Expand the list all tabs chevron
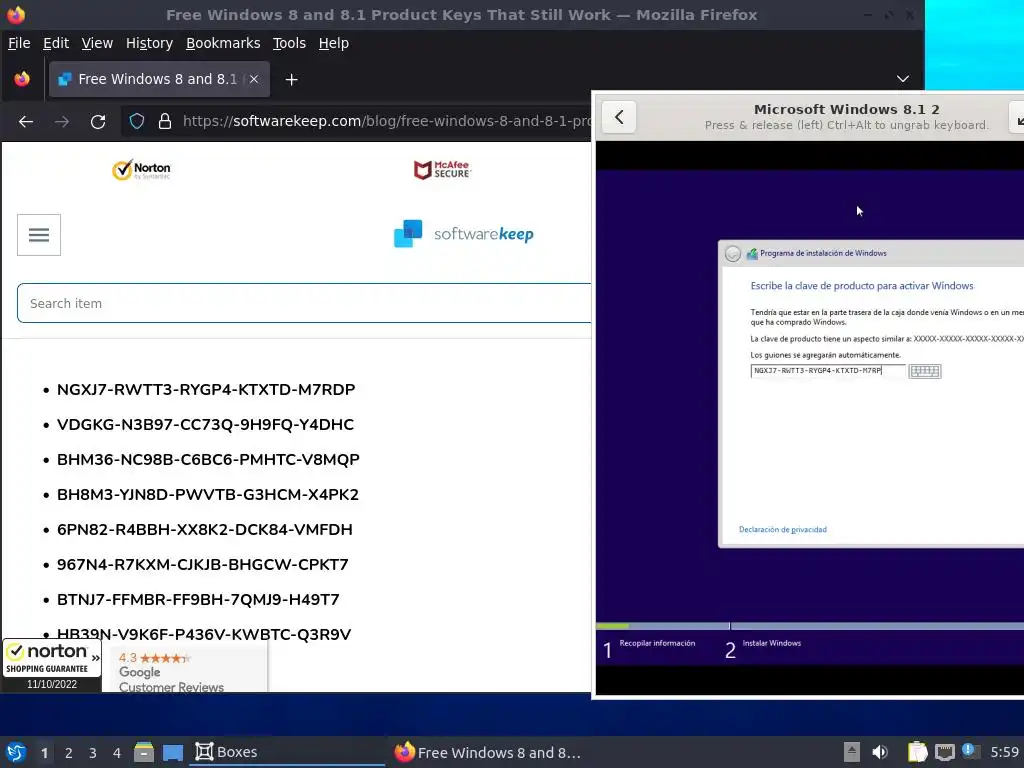 [903, 79]
